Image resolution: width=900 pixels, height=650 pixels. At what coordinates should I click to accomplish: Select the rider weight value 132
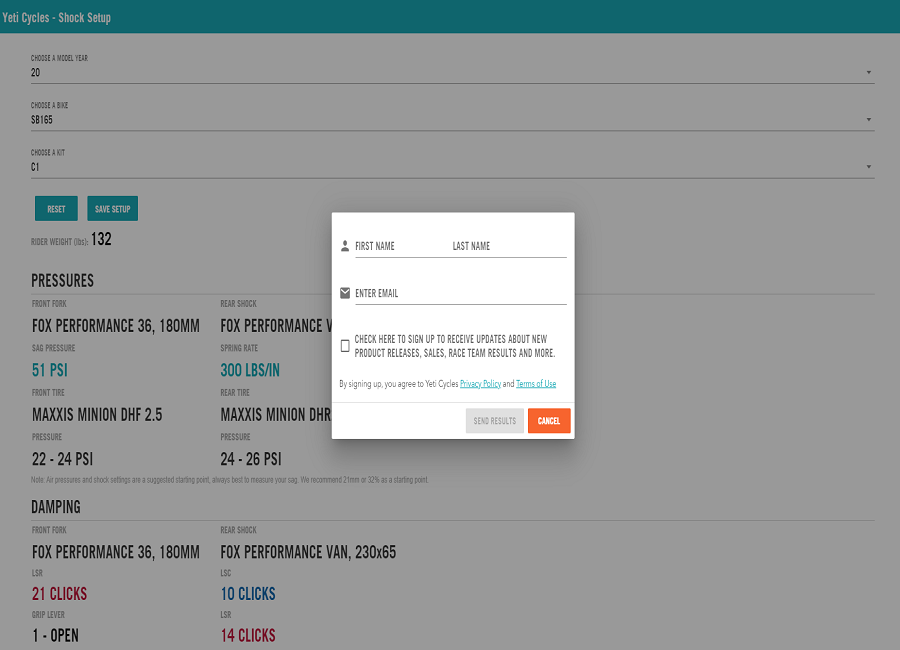[101, 239]
